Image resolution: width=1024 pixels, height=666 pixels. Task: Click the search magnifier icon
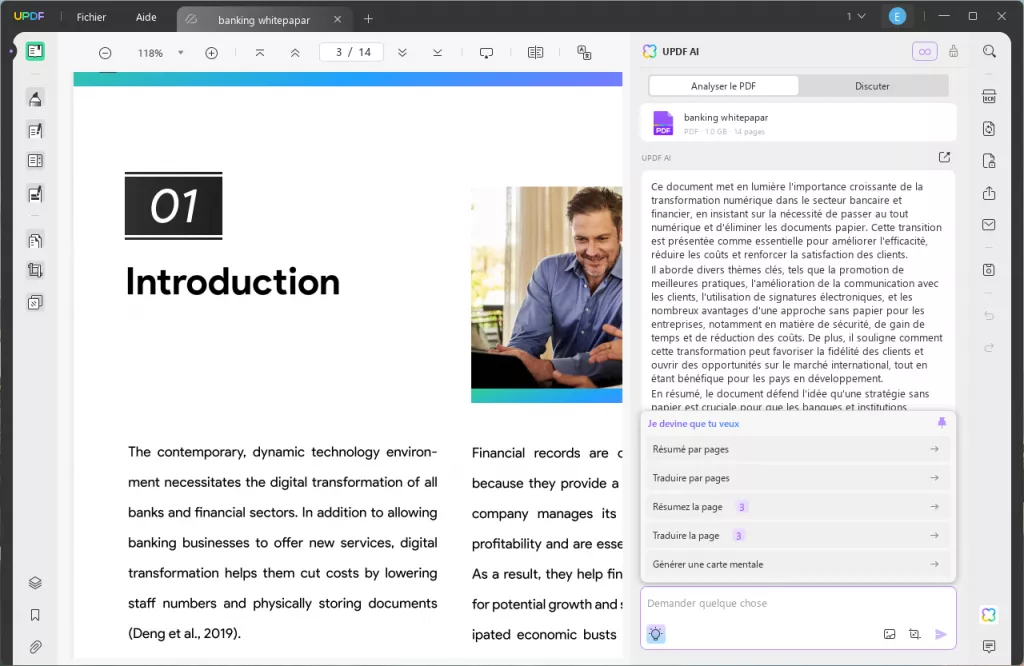(x=989, y=52)
